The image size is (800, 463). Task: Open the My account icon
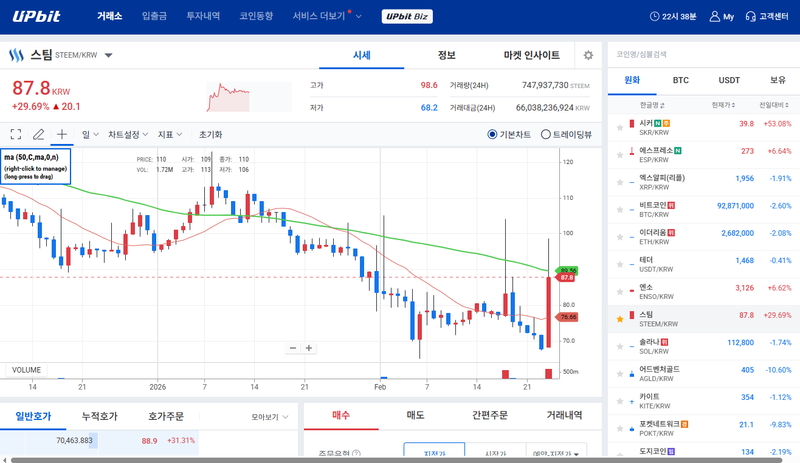pos(721,17)
